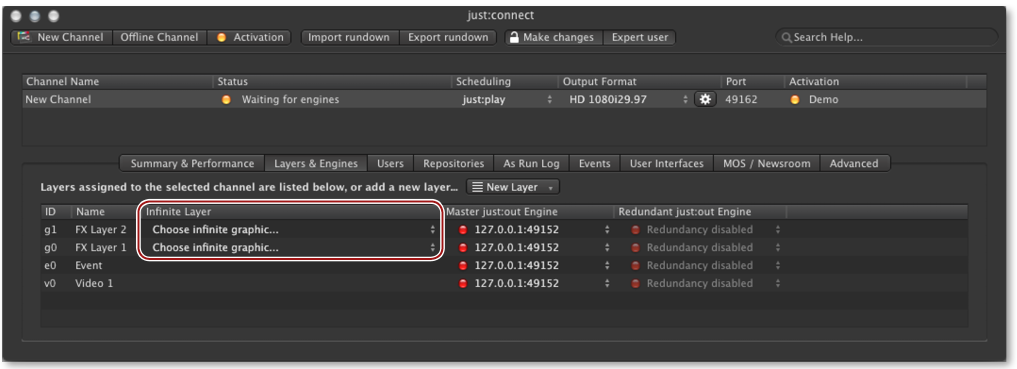Focus the Search Help field
Screen dimensions: 1017x369
(887, 38)
